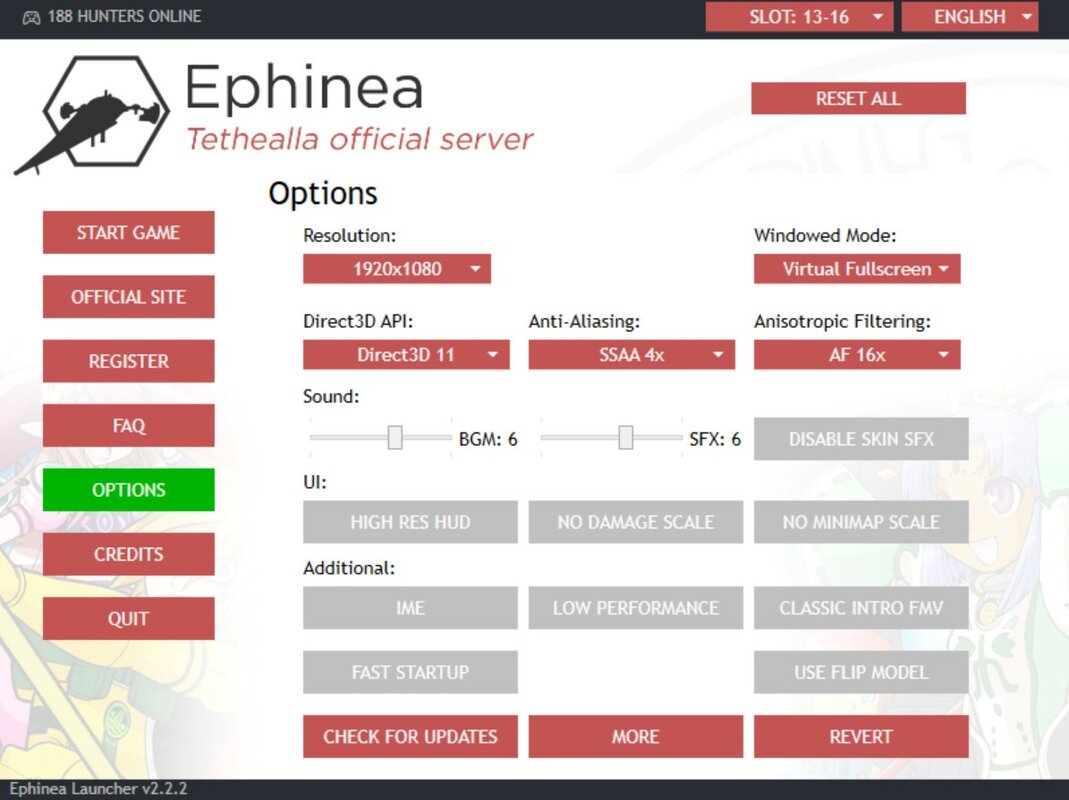Enable the IME option

410,608
